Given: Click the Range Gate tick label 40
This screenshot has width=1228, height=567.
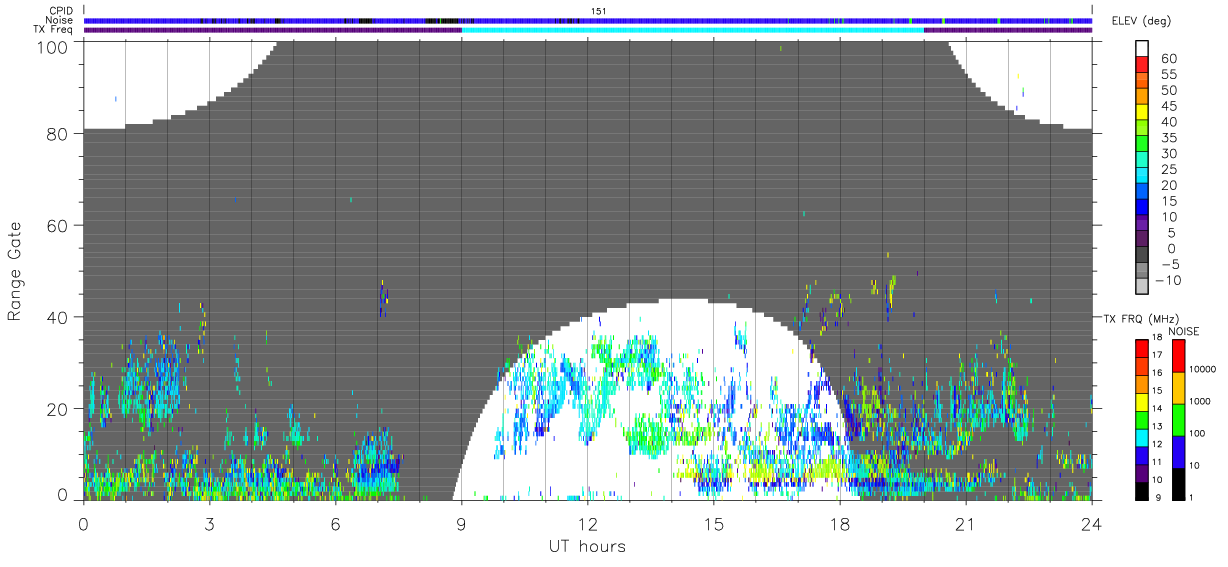Looking at the screenshot, I should 59,317.
